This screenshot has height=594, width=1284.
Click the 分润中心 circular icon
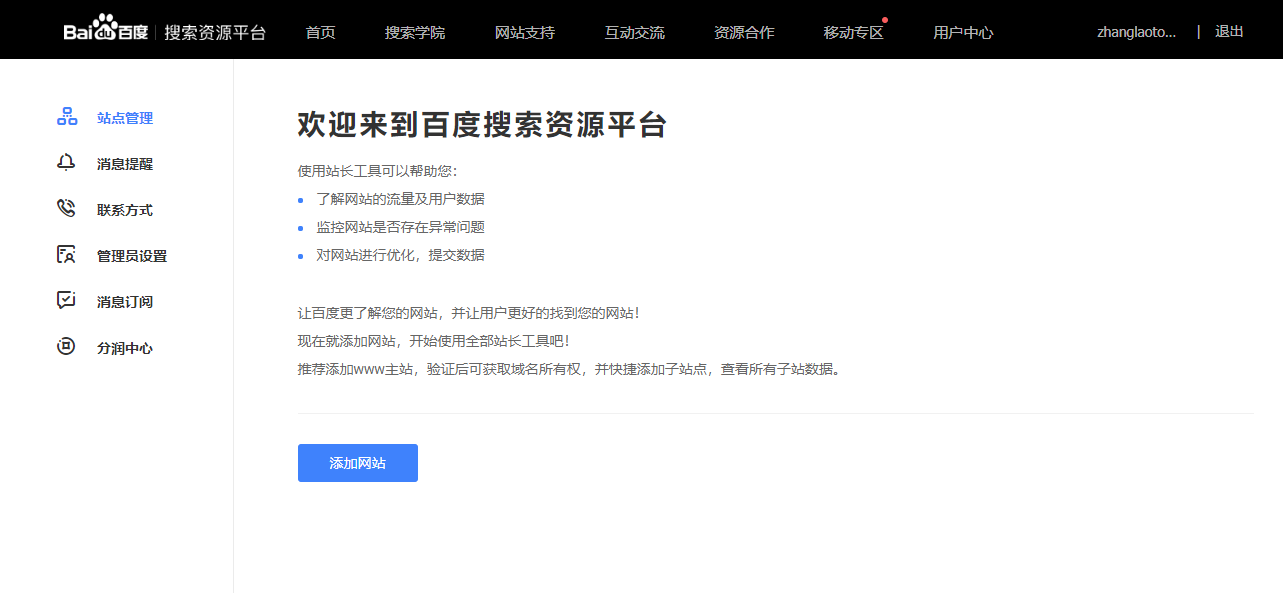(67, 348)
